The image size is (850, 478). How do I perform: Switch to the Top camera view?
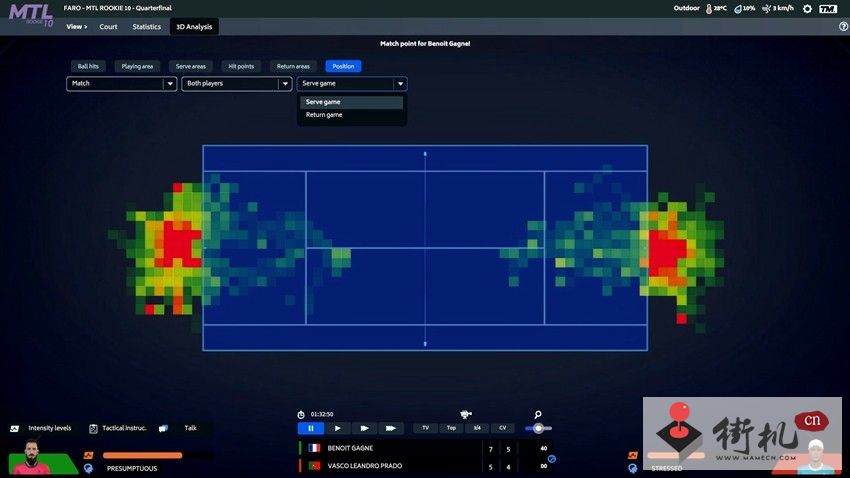click(451, 428)
